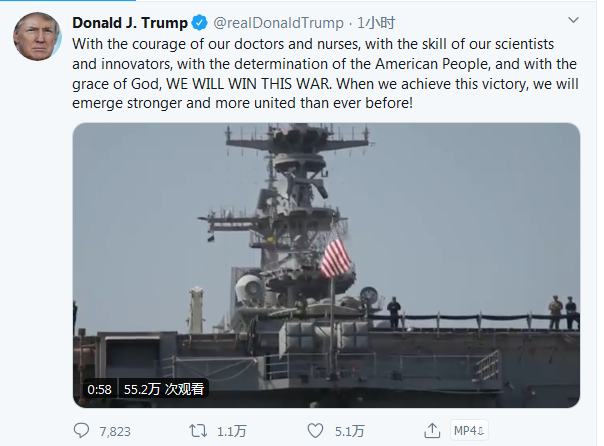Click the Donald J. Trump display name
Screen dimensions: 604x446
tap(129, 23)
